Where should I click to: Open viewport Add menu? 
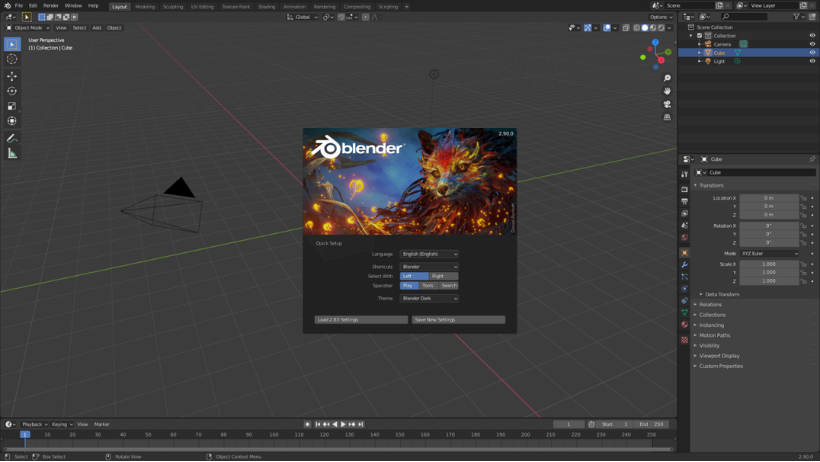pyautogui.click(x=97, y=28)
